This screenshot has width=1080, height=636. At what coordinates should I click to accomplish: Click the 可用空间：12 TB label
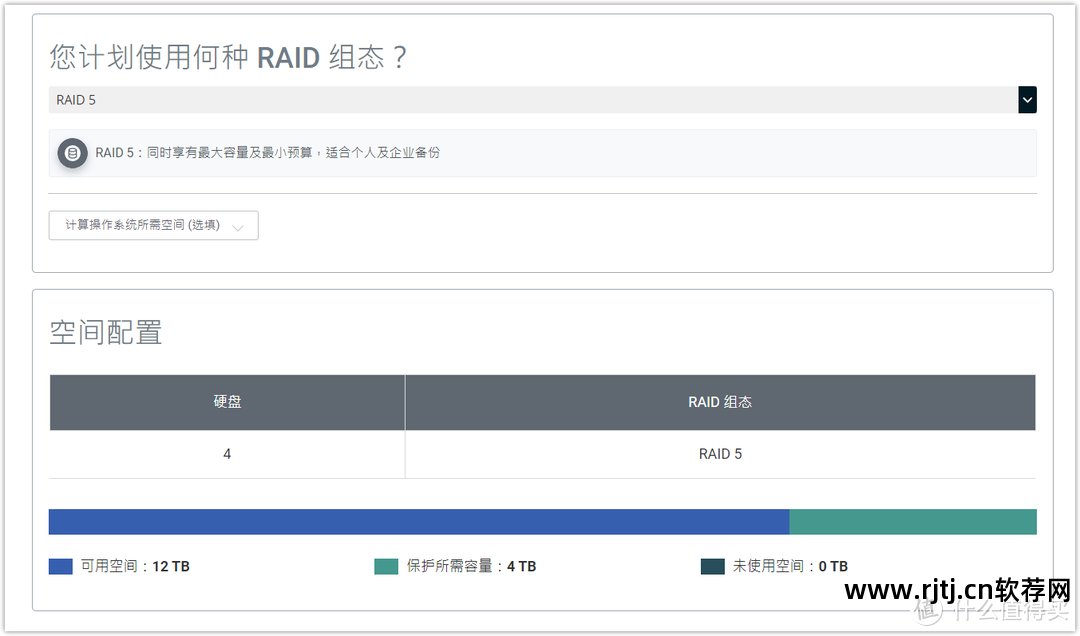click(x=135, y=566)
